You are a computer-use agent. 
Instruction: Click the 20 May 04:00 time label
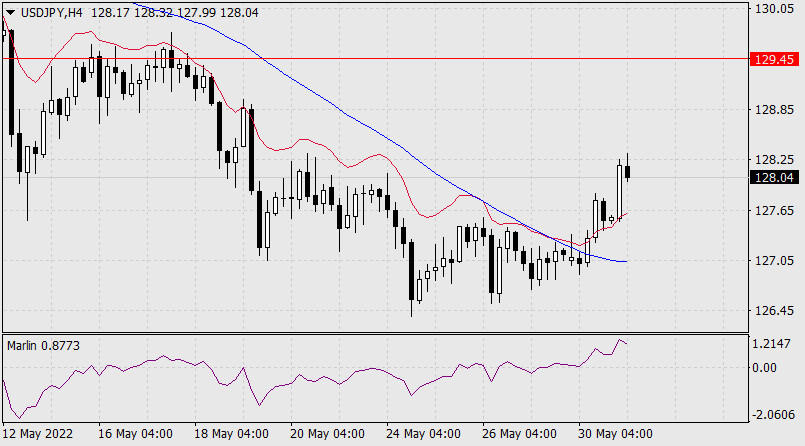pos(327,434)
